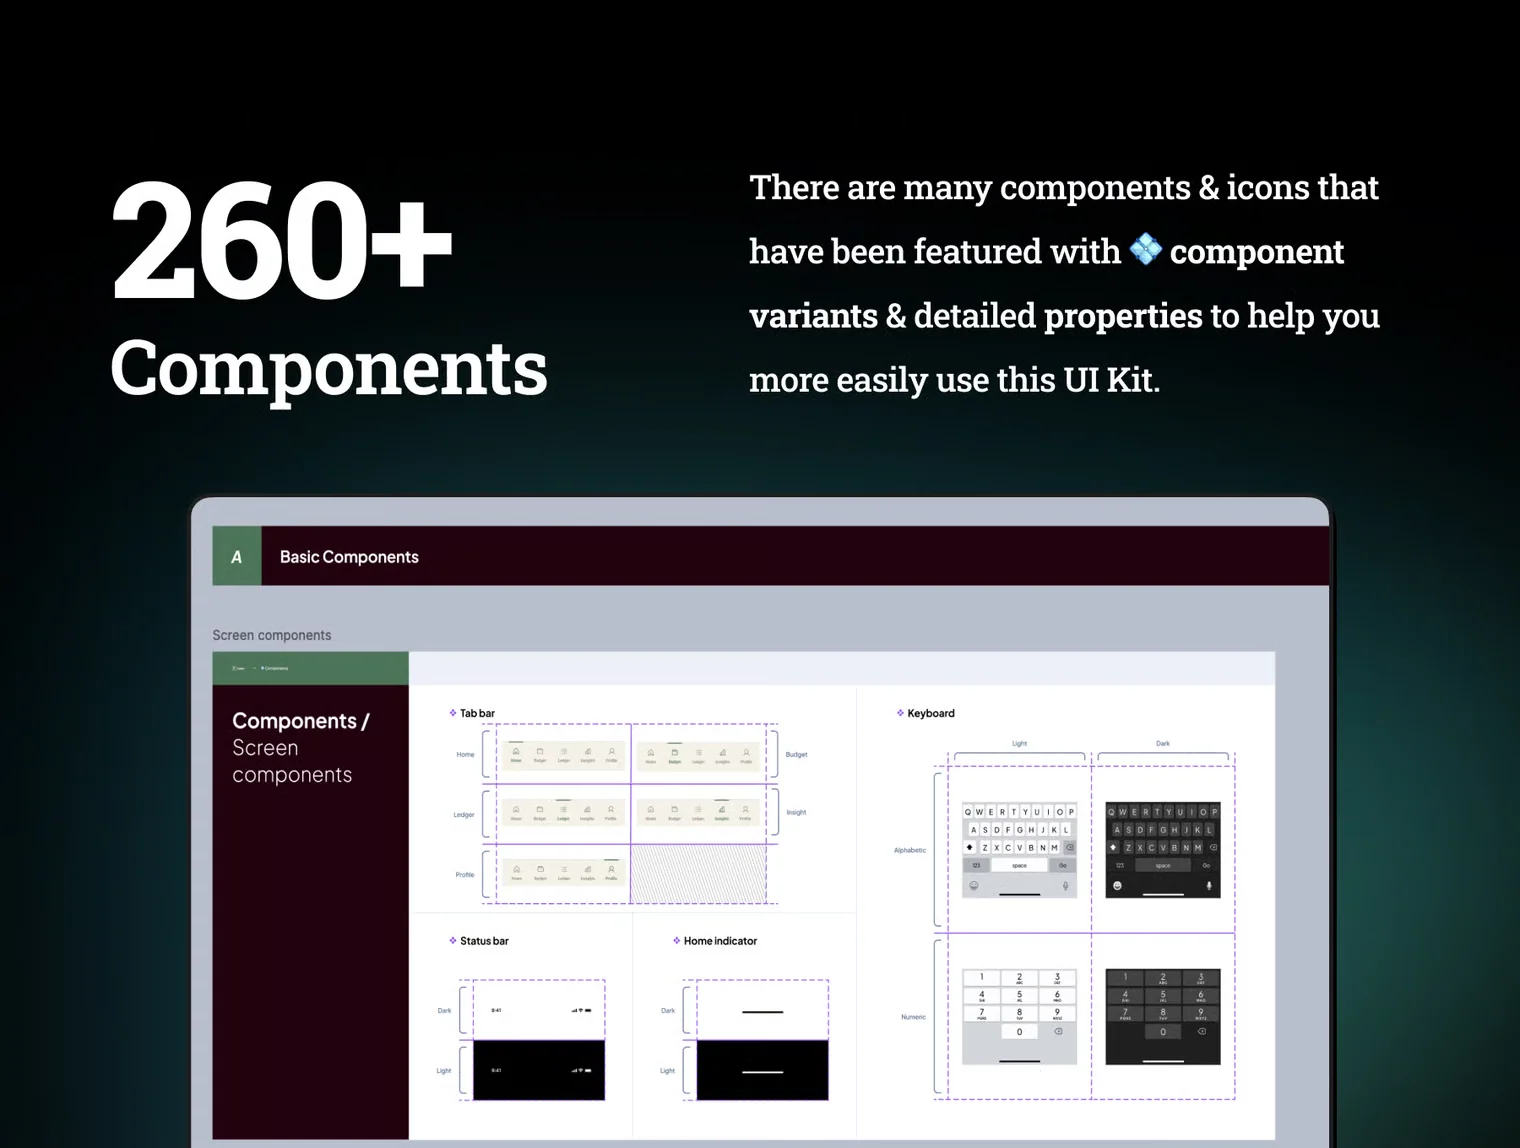Click the 'Alphabetic' keyboard row label
This screenshot has height=1148, width=1520.
pyautogui.click(x=910, y=850)
